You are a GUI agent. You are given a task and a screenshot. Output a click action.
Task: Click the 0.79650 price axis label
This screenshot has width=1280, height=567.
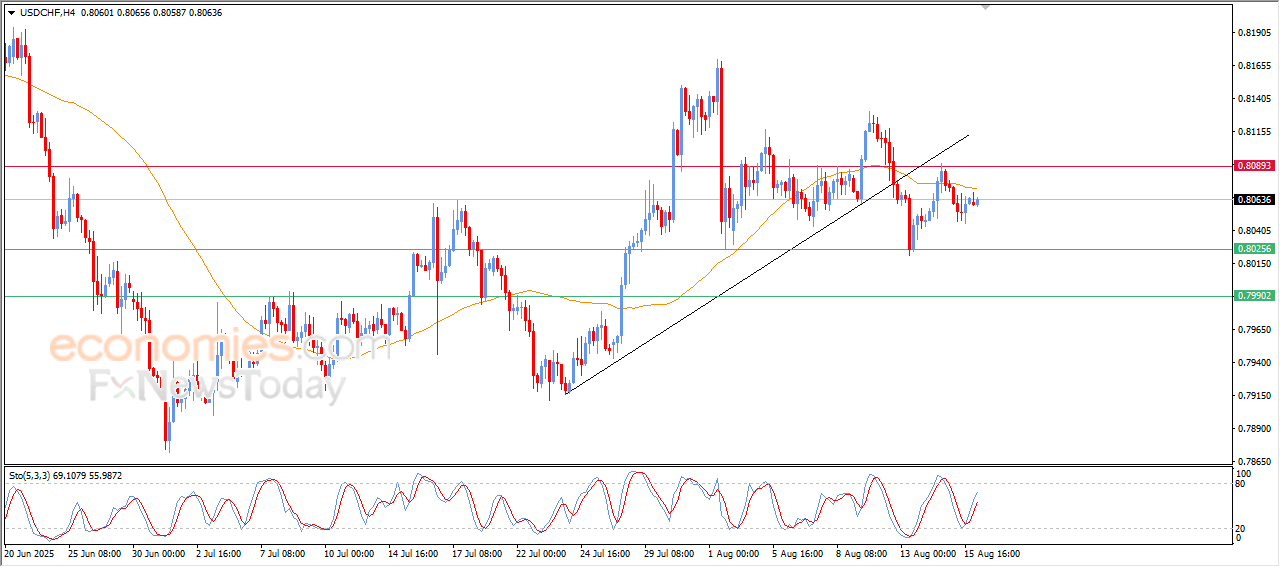coord(1254,329)
